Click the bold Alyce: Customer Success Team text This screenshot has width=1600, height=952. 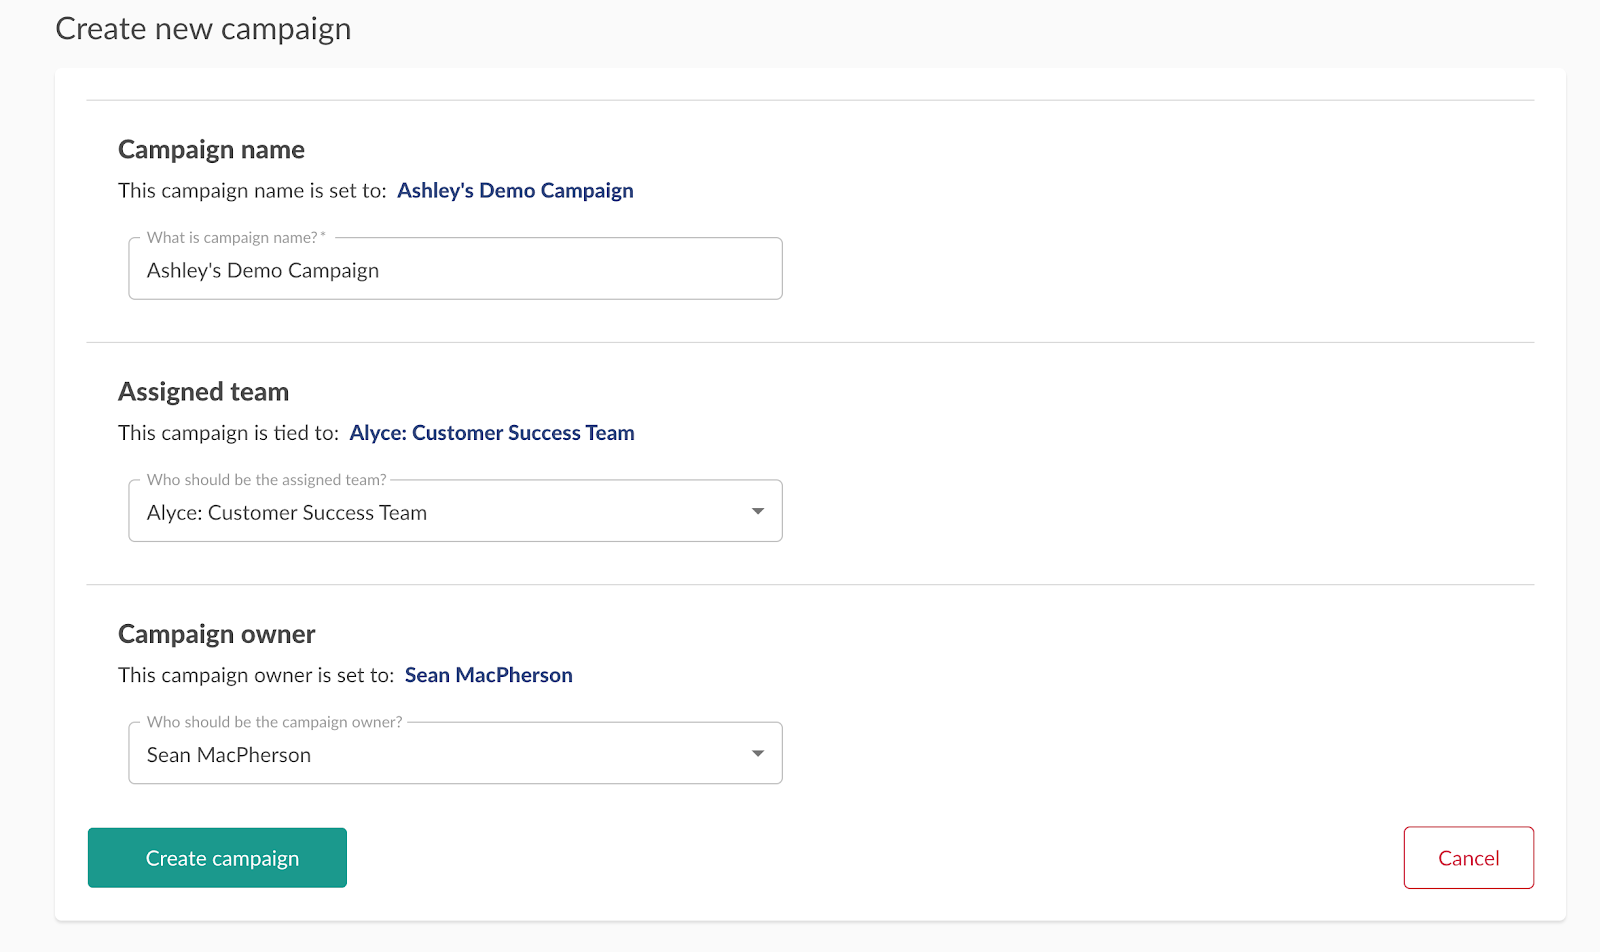tap(492, 433)
